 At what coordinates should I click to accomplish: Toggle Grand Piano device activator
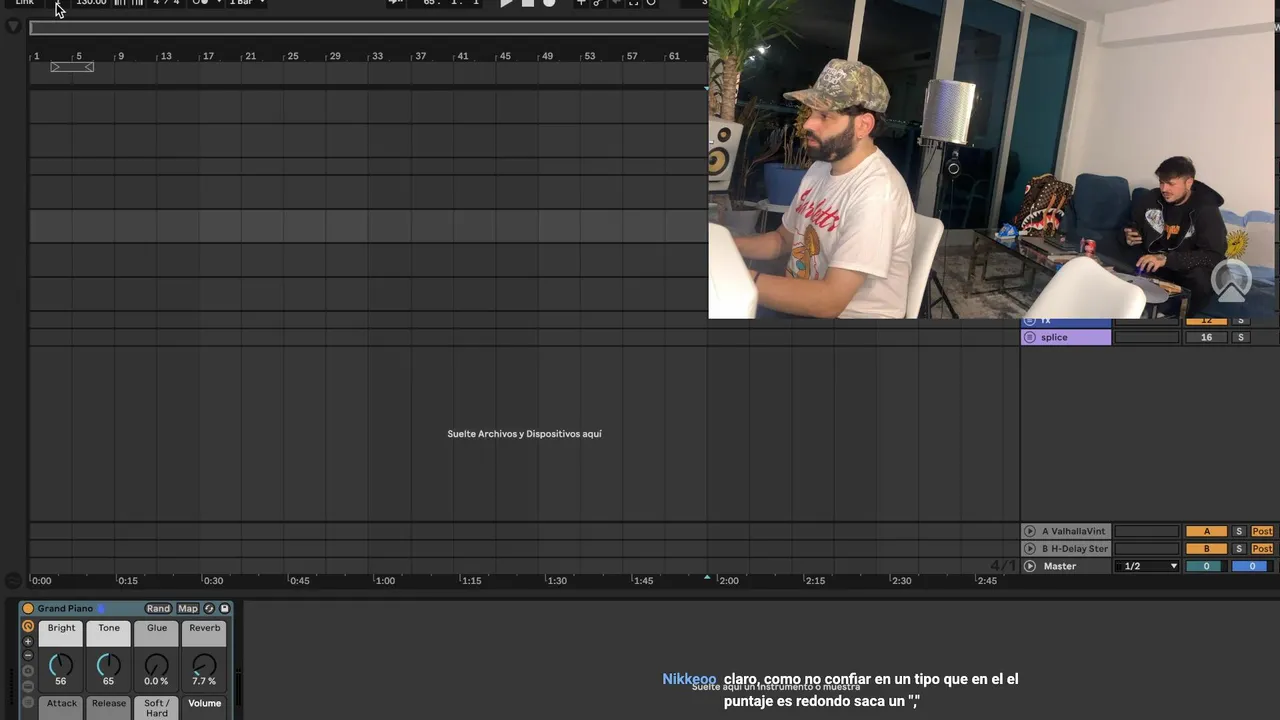pos(28,608)
